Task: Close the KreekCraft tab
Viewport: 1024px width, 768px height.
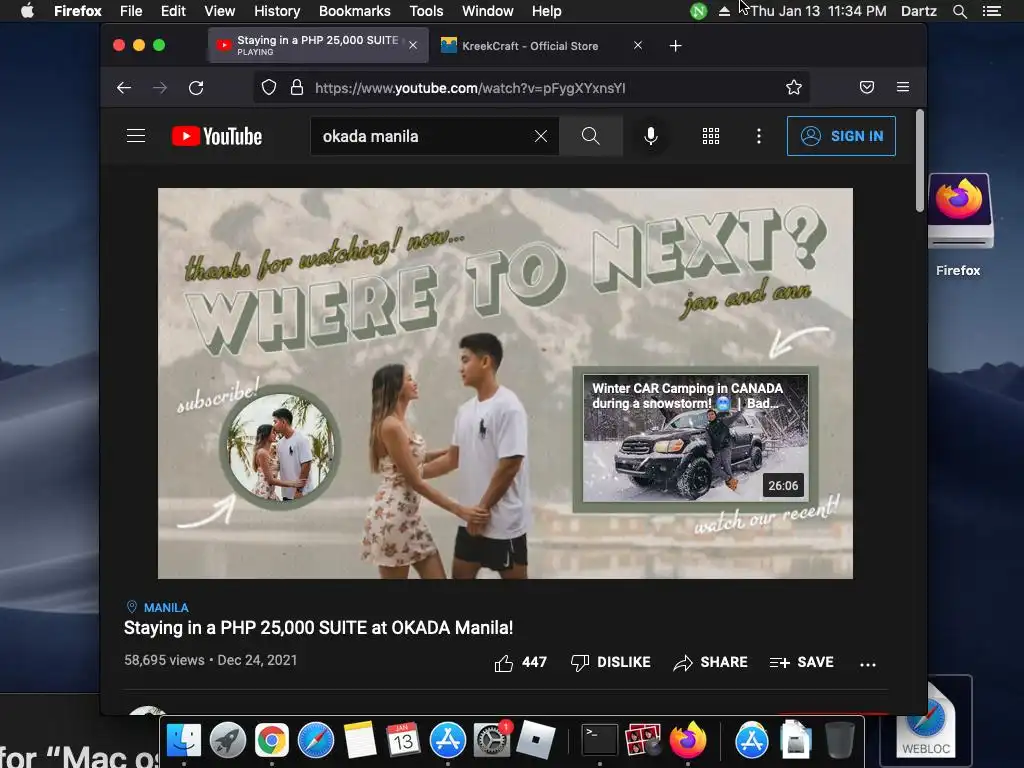Action: pyautogui.click(x=638, y=45)
